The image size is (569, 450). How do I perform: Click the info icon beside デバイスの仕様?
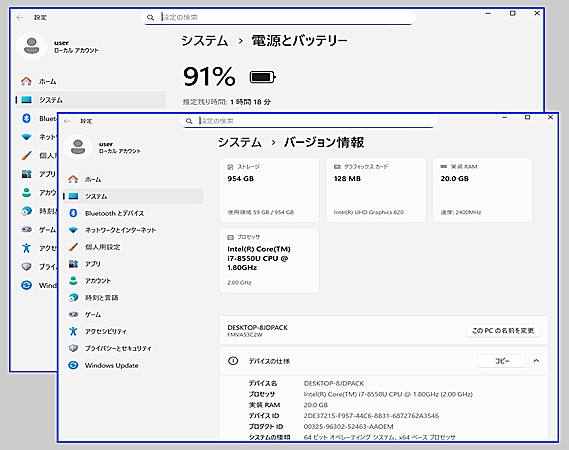point(233,361)
